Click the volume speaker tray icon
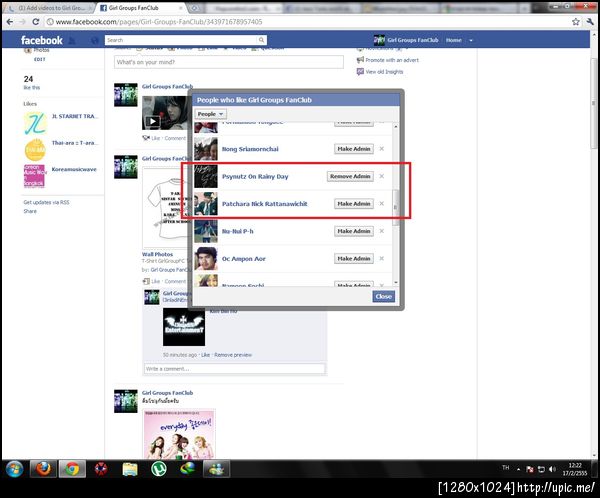Image resolution: width=600 pixels, height=498 pixels. (x=552, y=469)
